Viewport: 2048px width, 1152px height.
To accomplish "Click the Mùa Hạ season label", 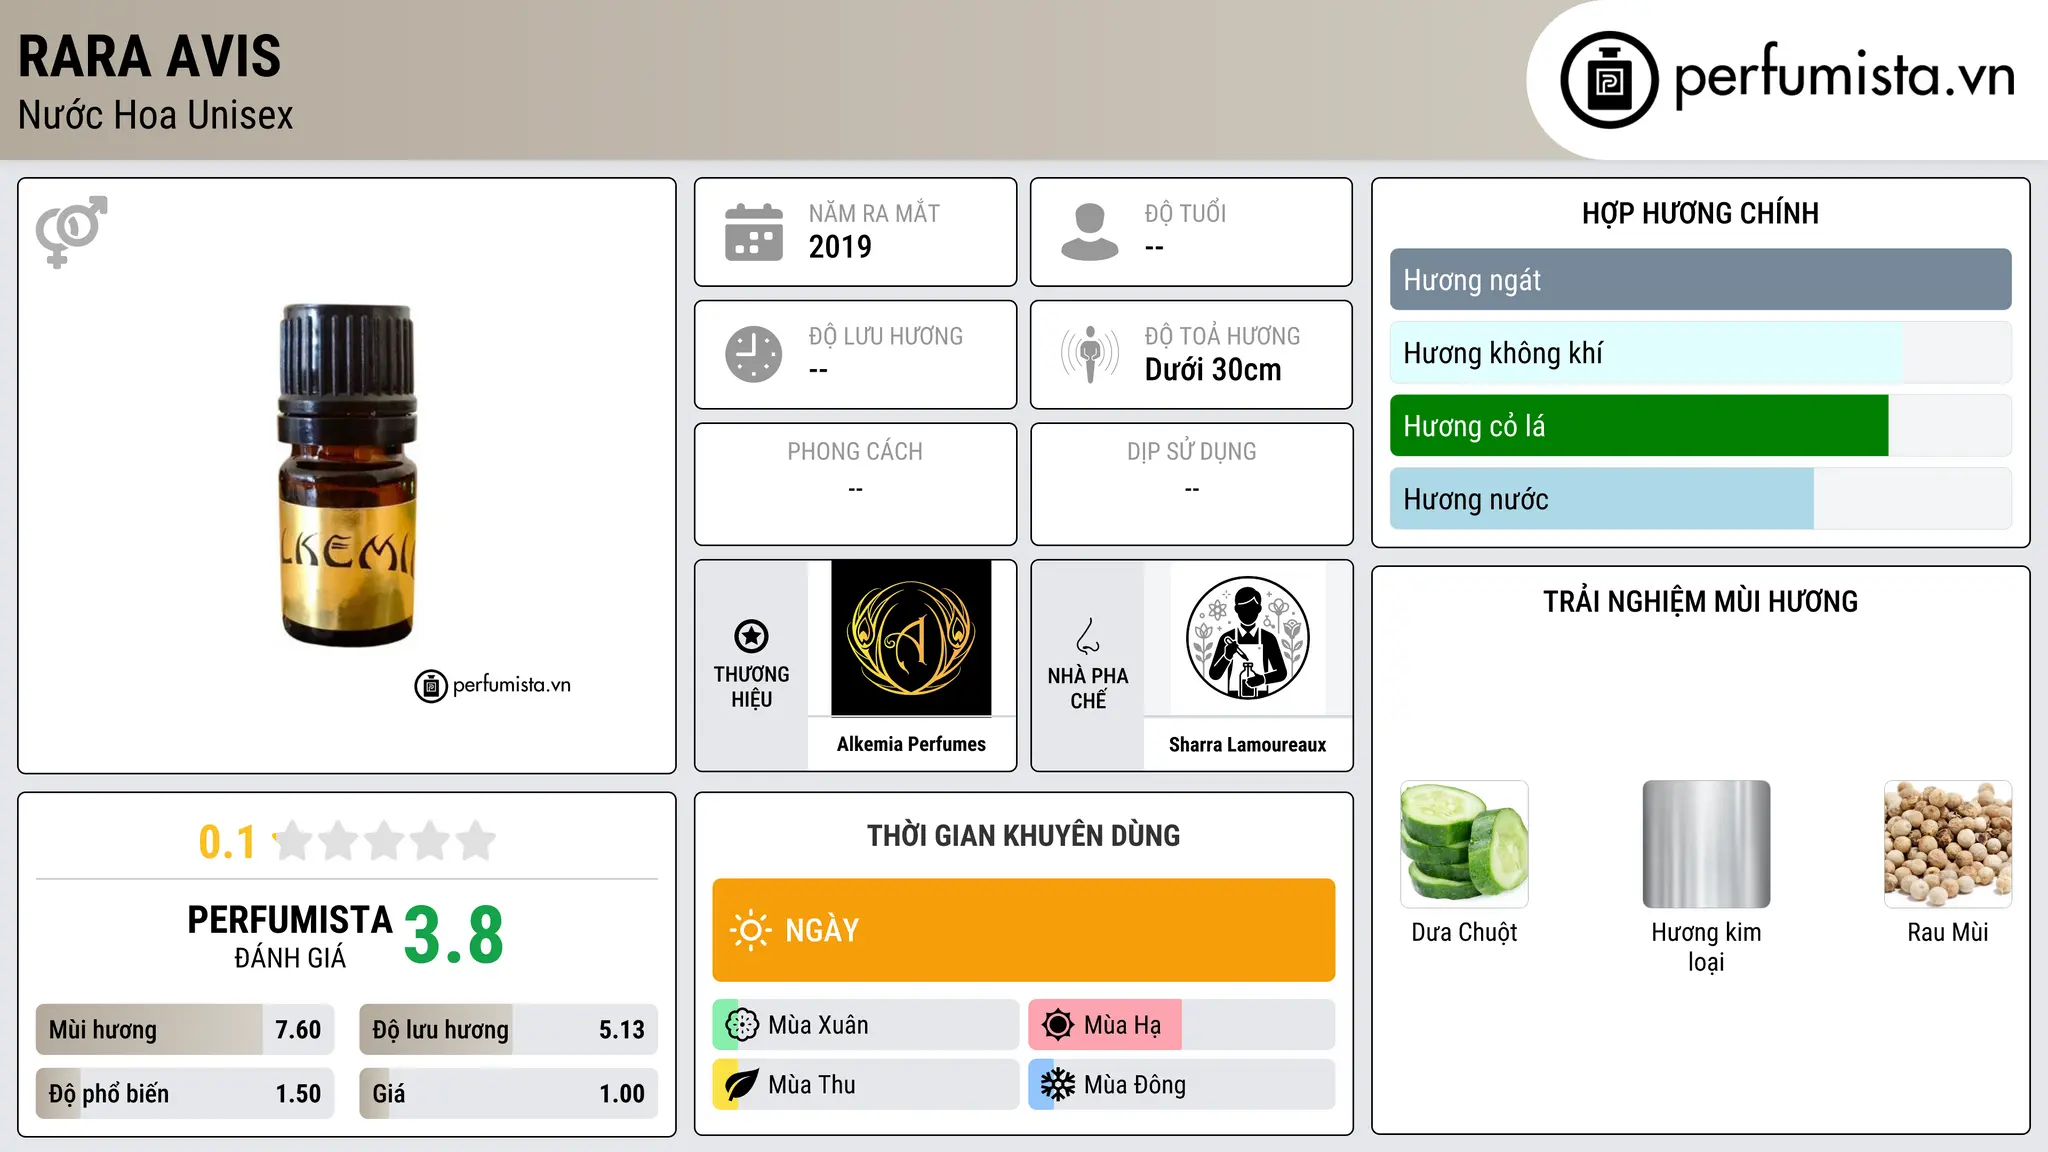I will pyautogui.click(x=1123, y=1025).
